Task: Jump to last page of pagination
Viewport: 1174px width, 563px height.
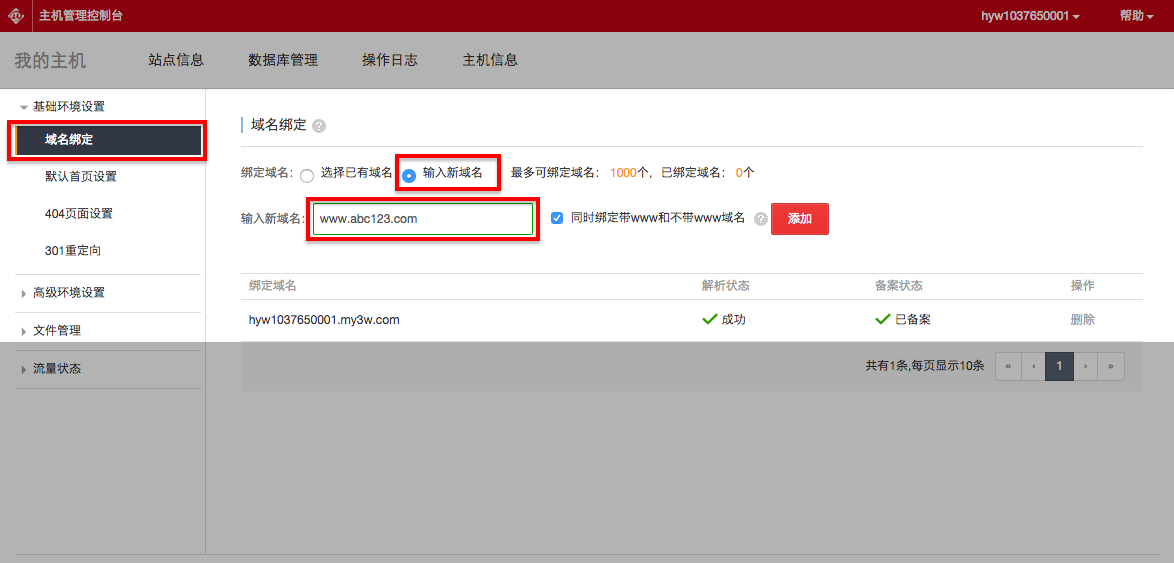Action: point(1110,367)
